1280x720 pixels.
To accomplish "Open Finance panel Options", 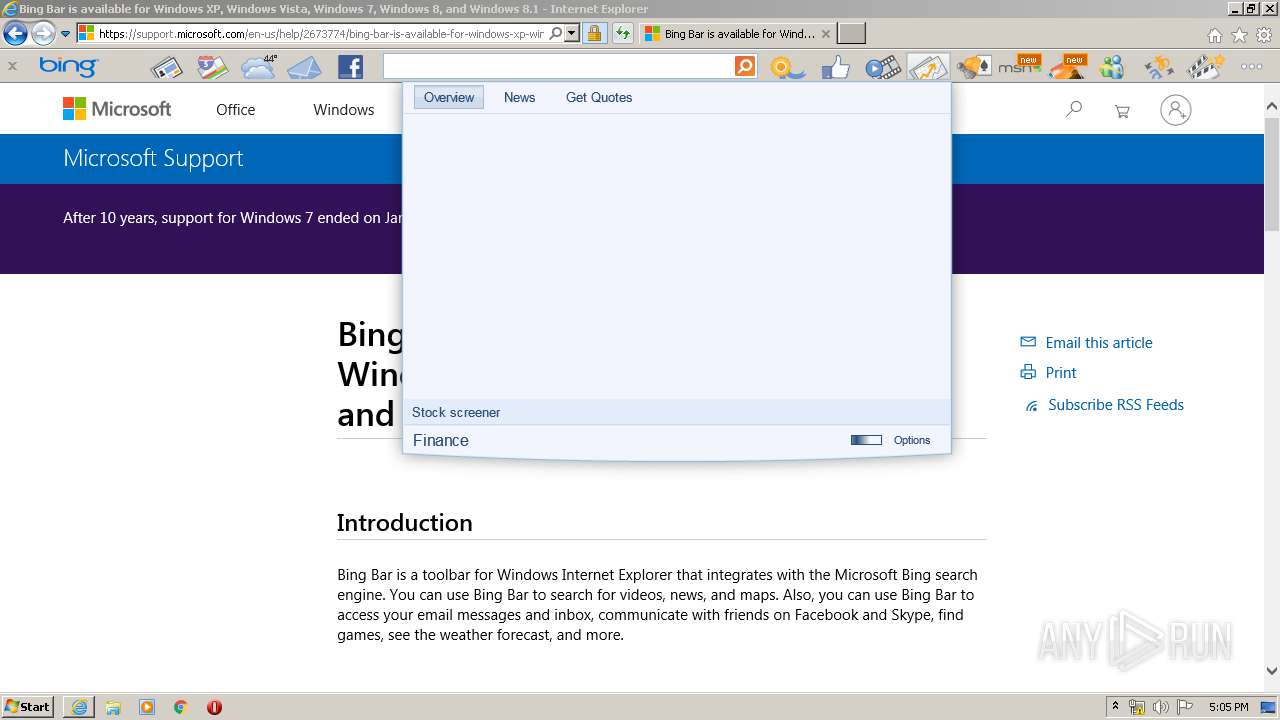I will point(912,440).
